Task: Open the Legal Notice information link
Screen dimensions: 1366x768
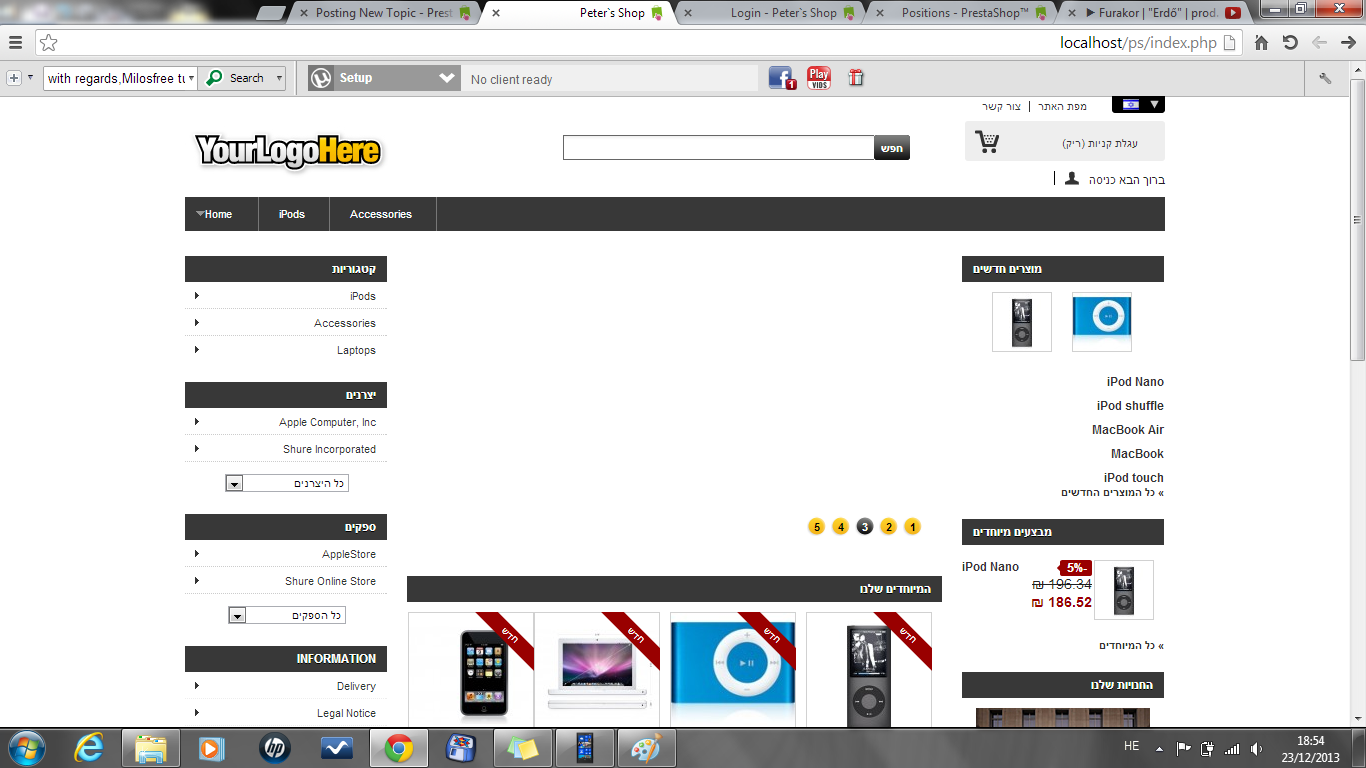Action: [x=346, y=713]
